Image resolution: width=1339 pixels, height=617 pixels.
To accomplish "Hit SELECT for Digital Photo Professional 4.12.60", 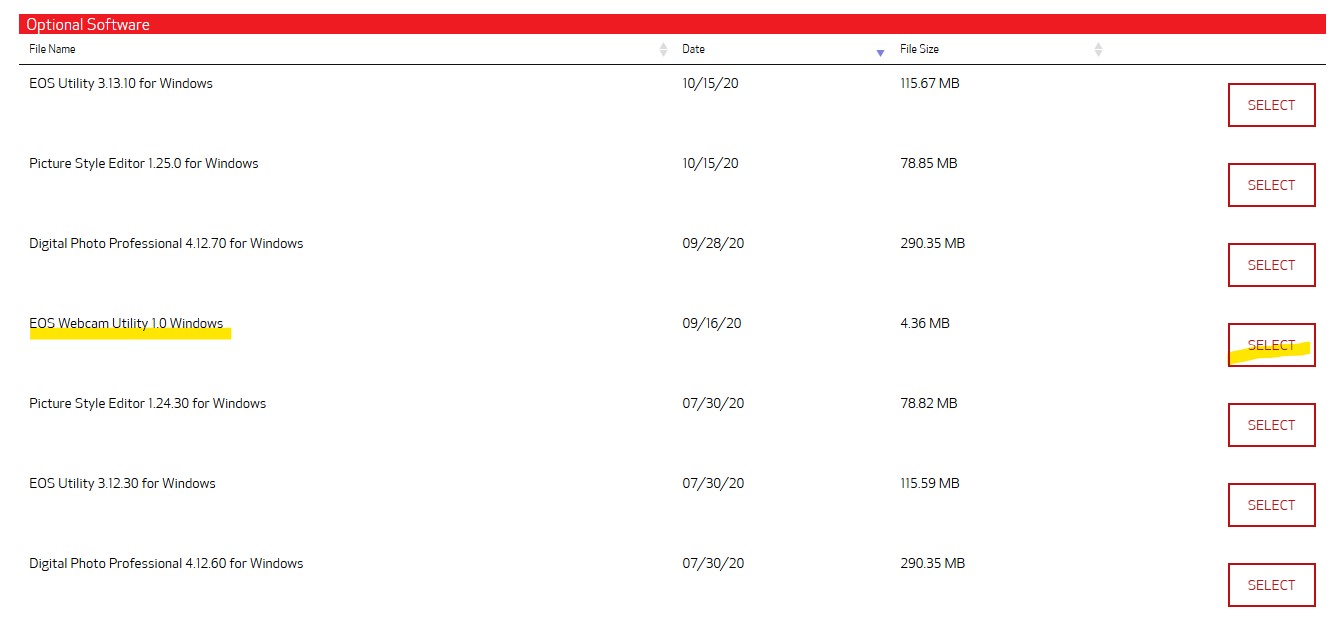I will tap(1271, 585).
